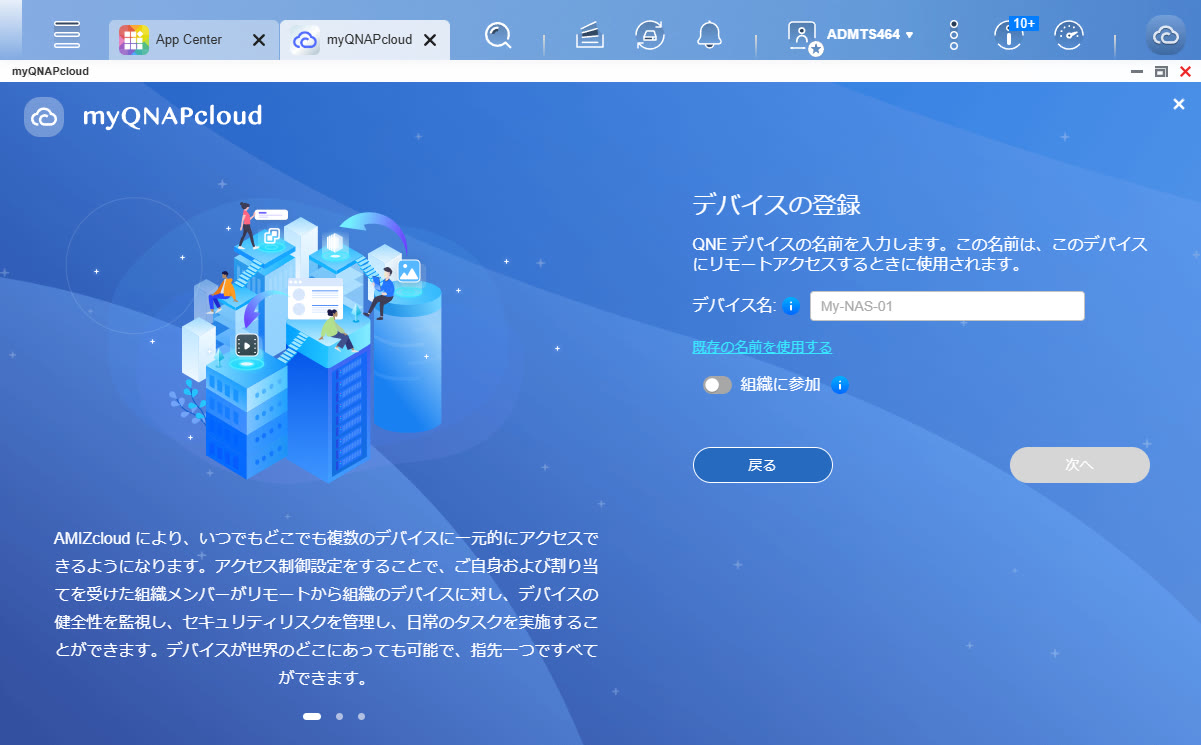Expand the ADMTS464 user dropdown

868,35
